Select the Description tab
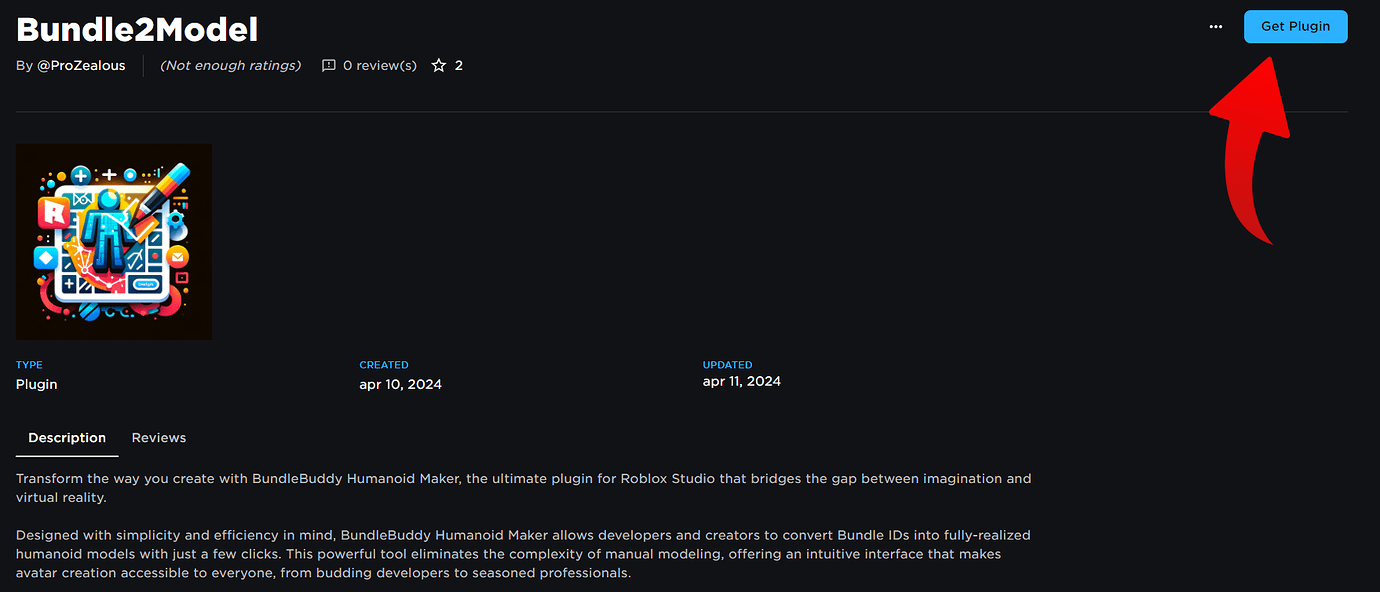 point(66,437)
